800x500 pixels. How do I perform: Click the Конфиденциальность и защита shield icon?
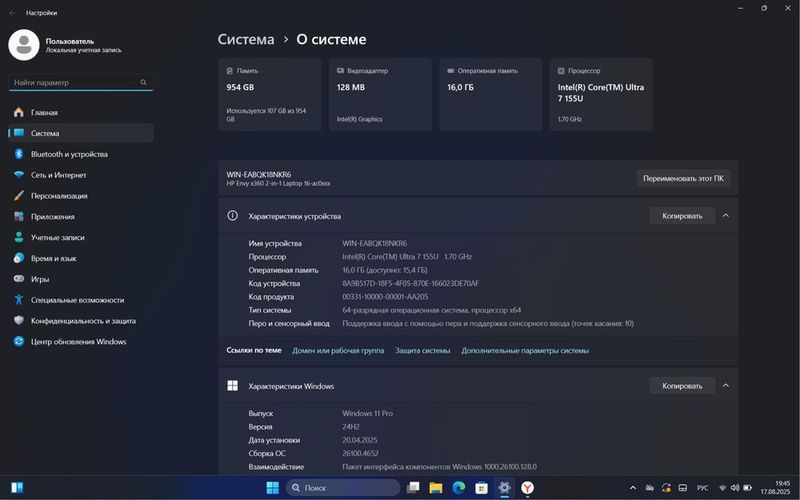[19, 321]
